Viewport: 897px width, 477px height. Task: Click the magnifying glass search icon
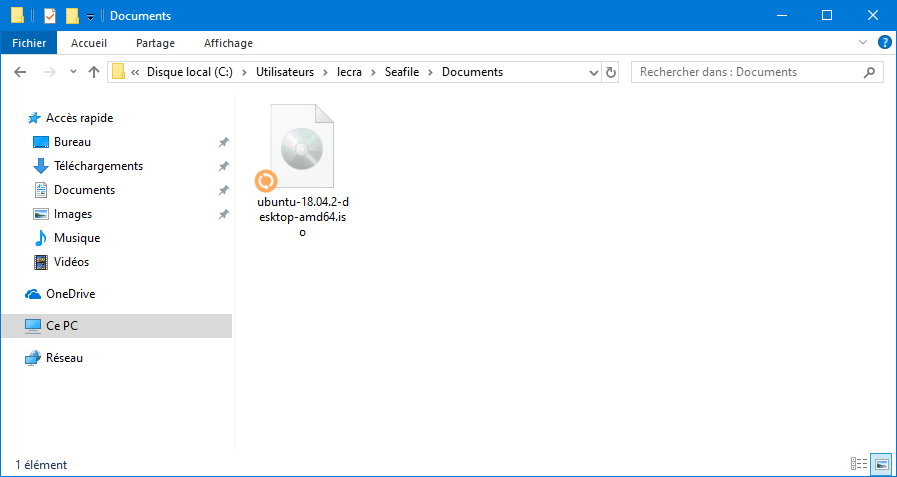click(869, 72)
